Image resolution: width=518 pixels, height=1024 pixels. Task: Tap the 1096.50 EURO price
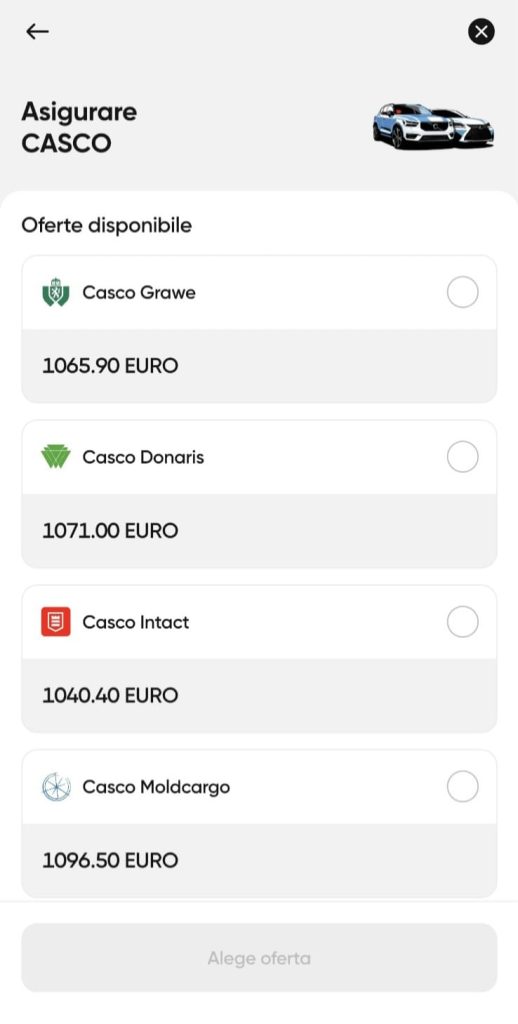[110, 860]
